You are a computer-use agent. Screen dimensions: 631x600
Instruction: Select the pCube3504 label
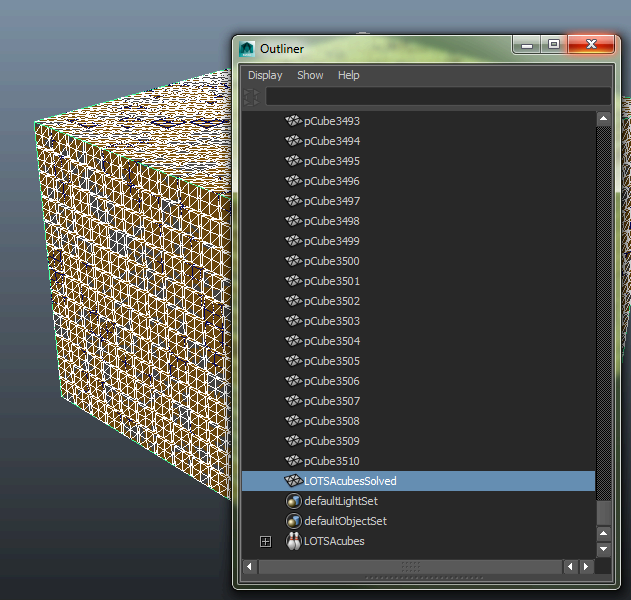[x=332, y=341]
